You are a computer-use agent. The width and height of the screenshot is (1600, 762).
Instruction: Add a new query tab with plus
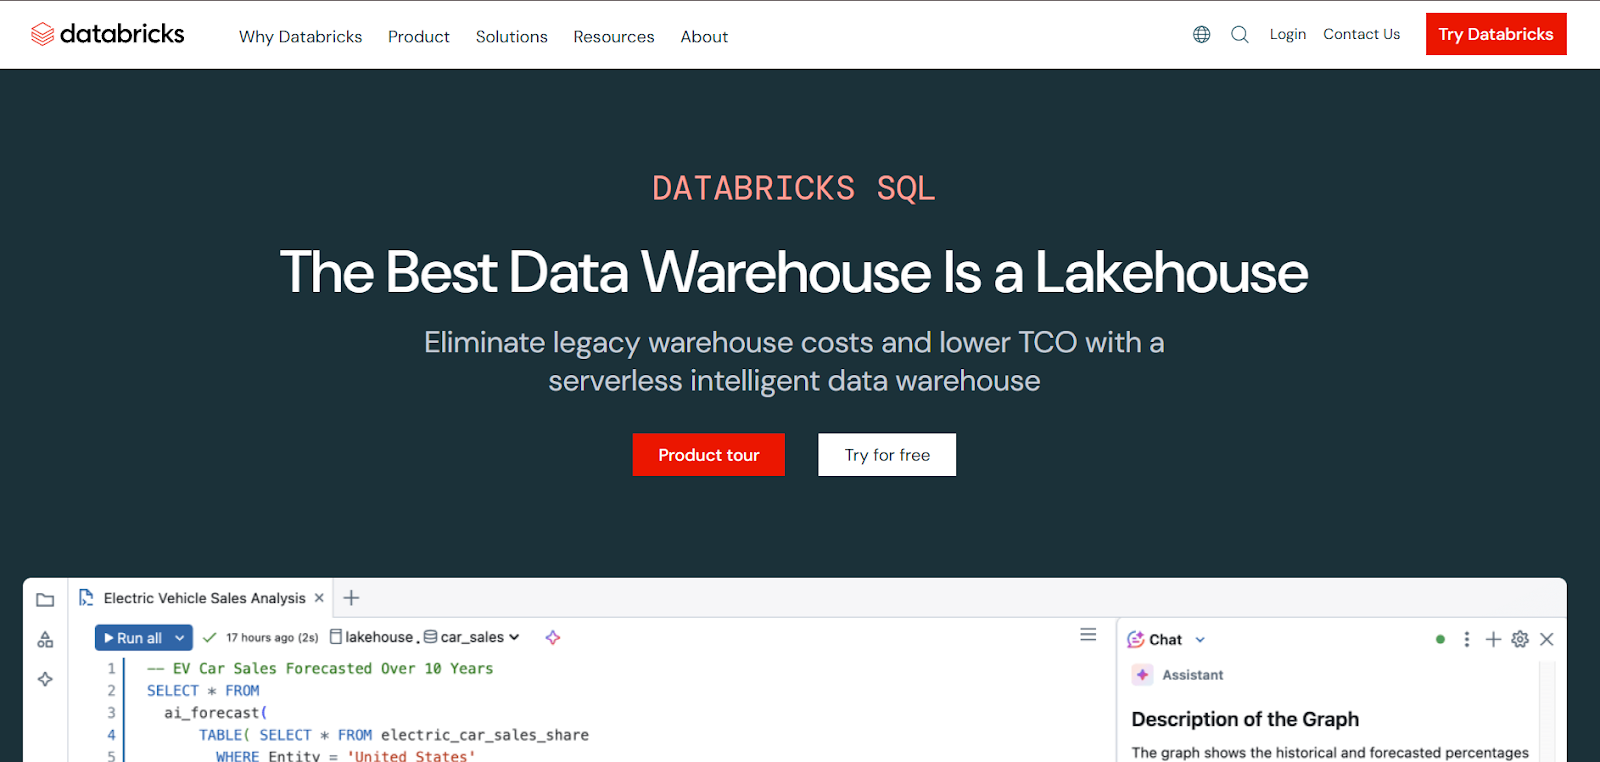coord(351,598)
